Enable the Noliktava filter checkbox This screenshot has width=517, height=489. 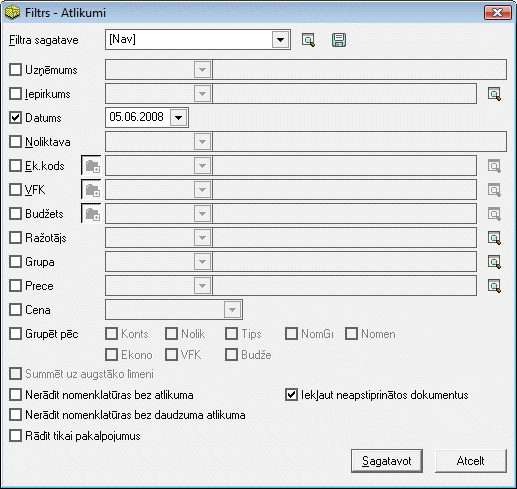click(15, 142)
